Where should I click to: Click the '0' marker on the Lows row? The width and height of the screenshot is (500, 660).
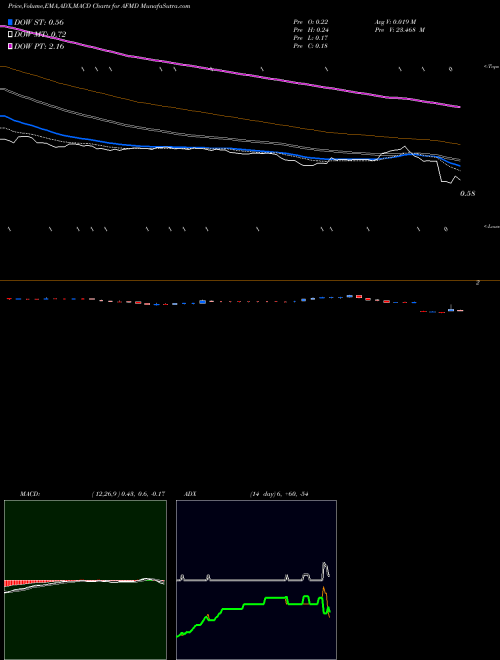[x=446, y=229]
